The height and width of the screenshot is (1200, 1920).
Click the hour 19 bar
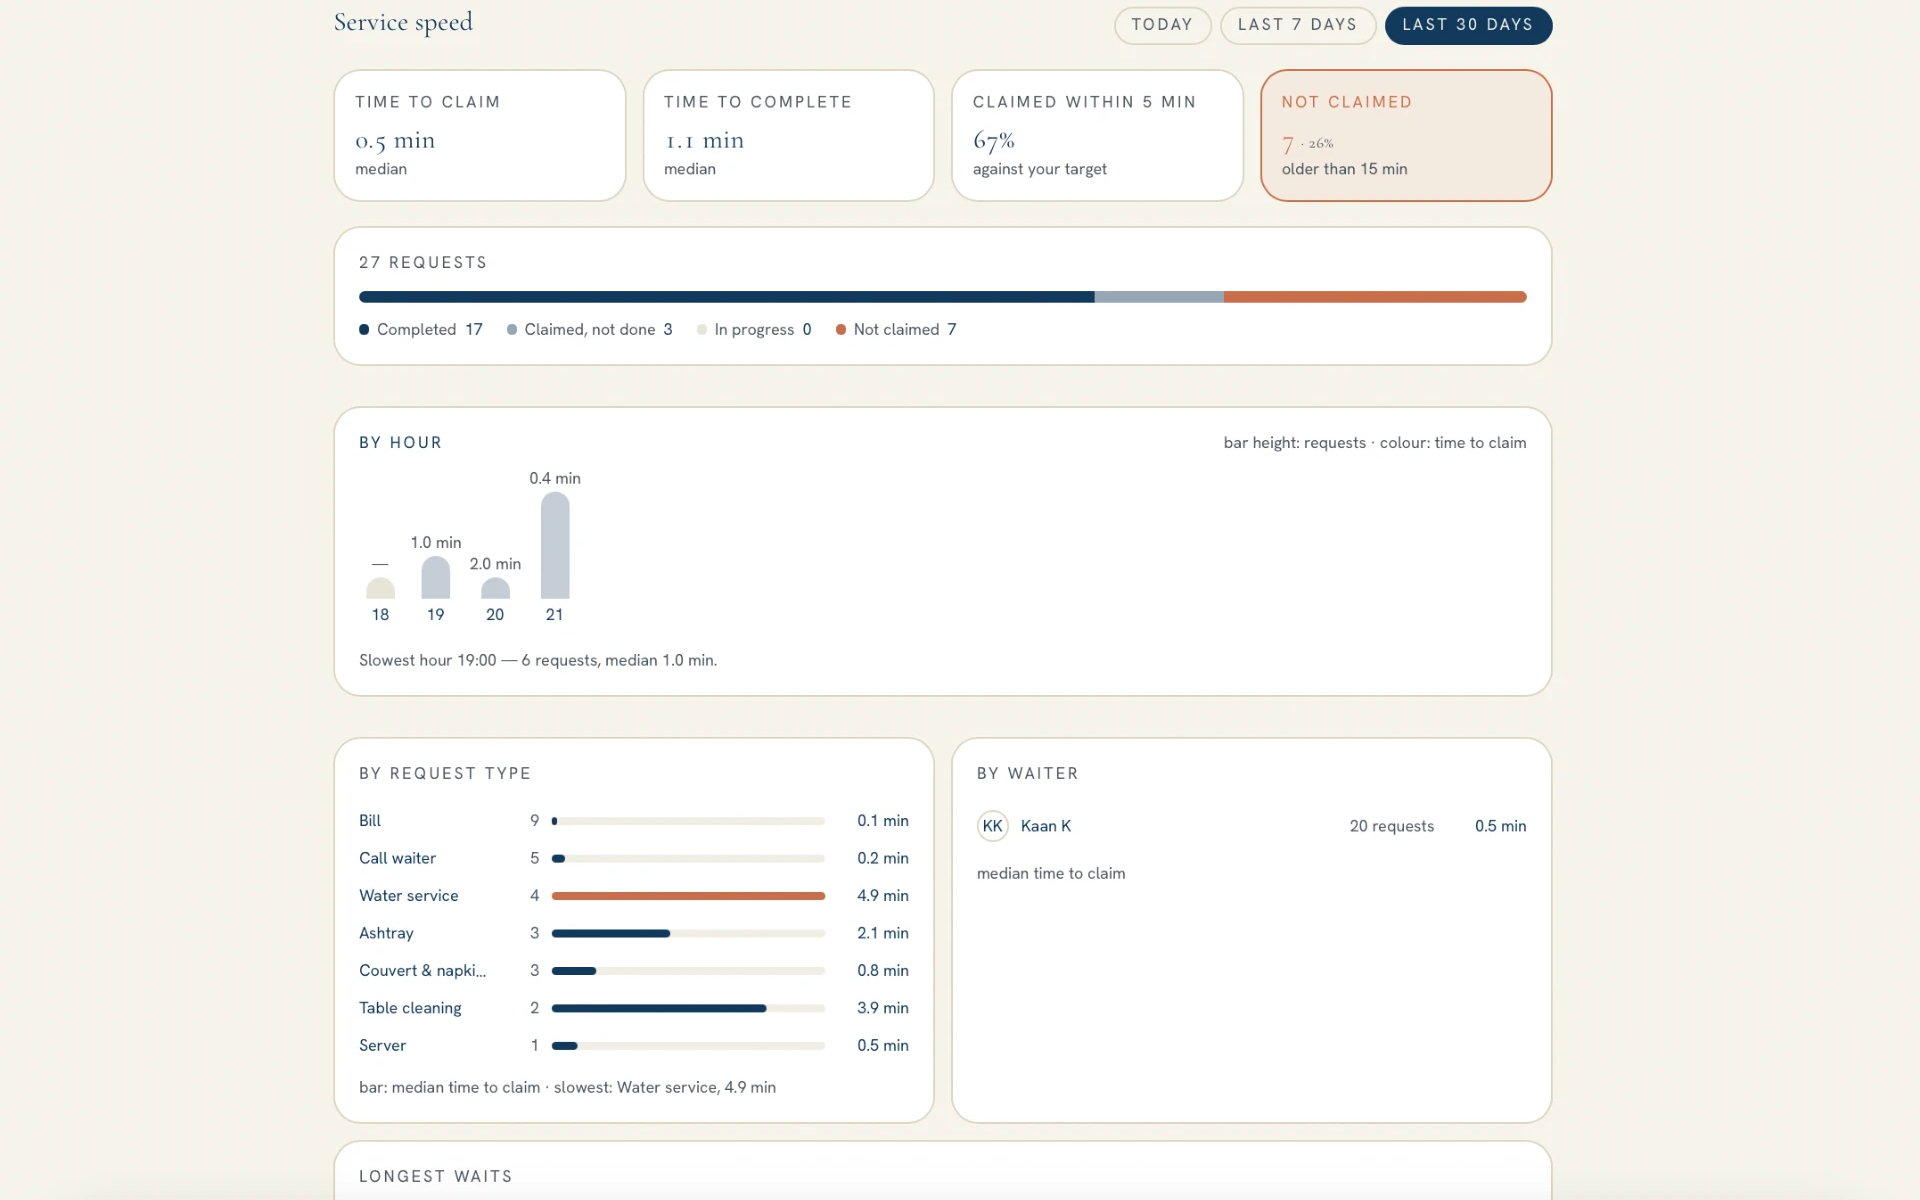[x=436, y=577]
